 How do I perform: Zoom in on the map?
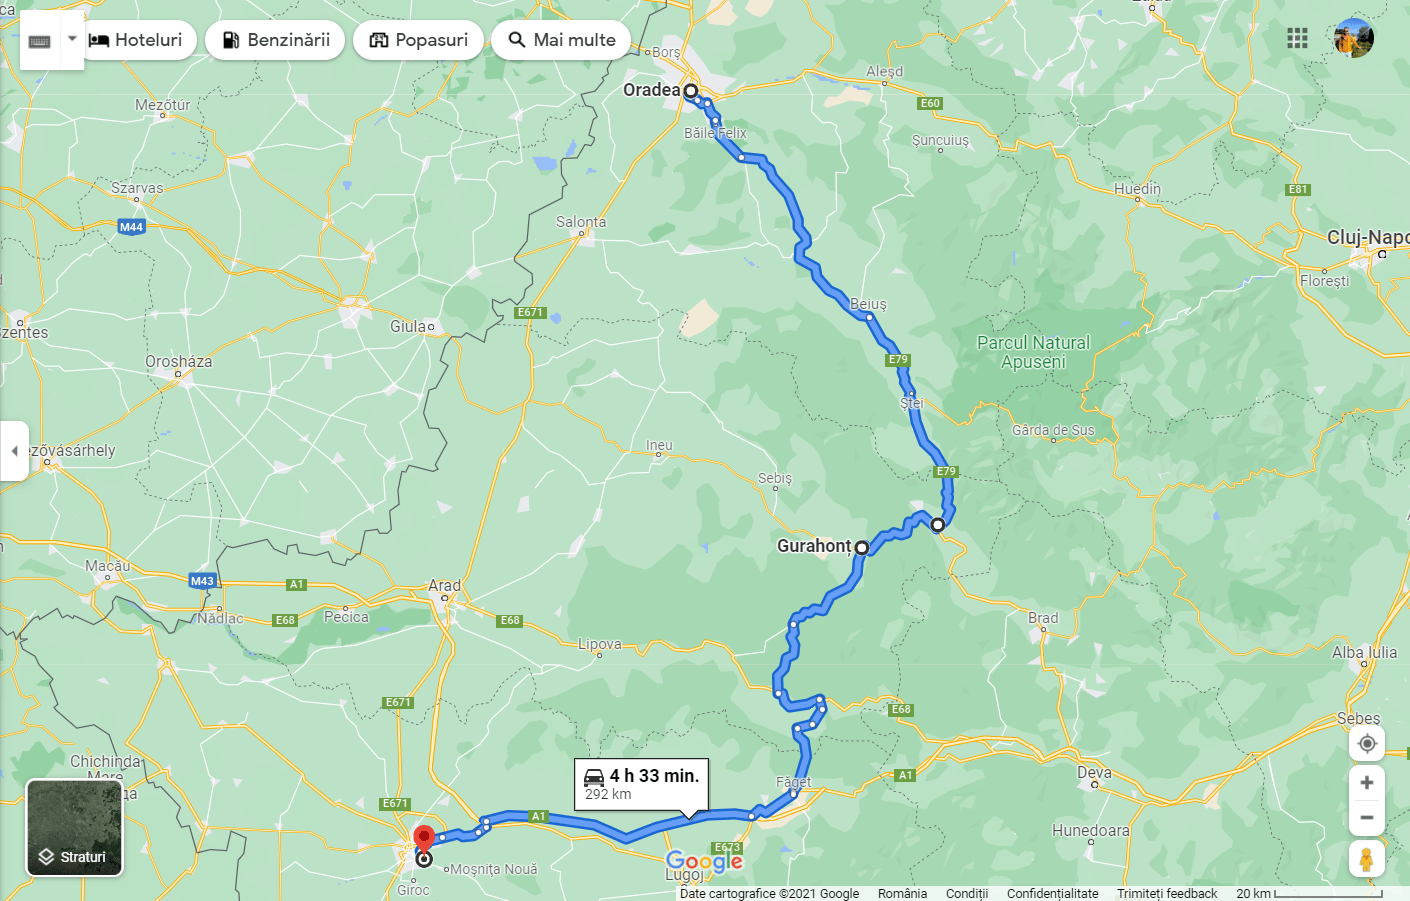tap(1367, 783)
